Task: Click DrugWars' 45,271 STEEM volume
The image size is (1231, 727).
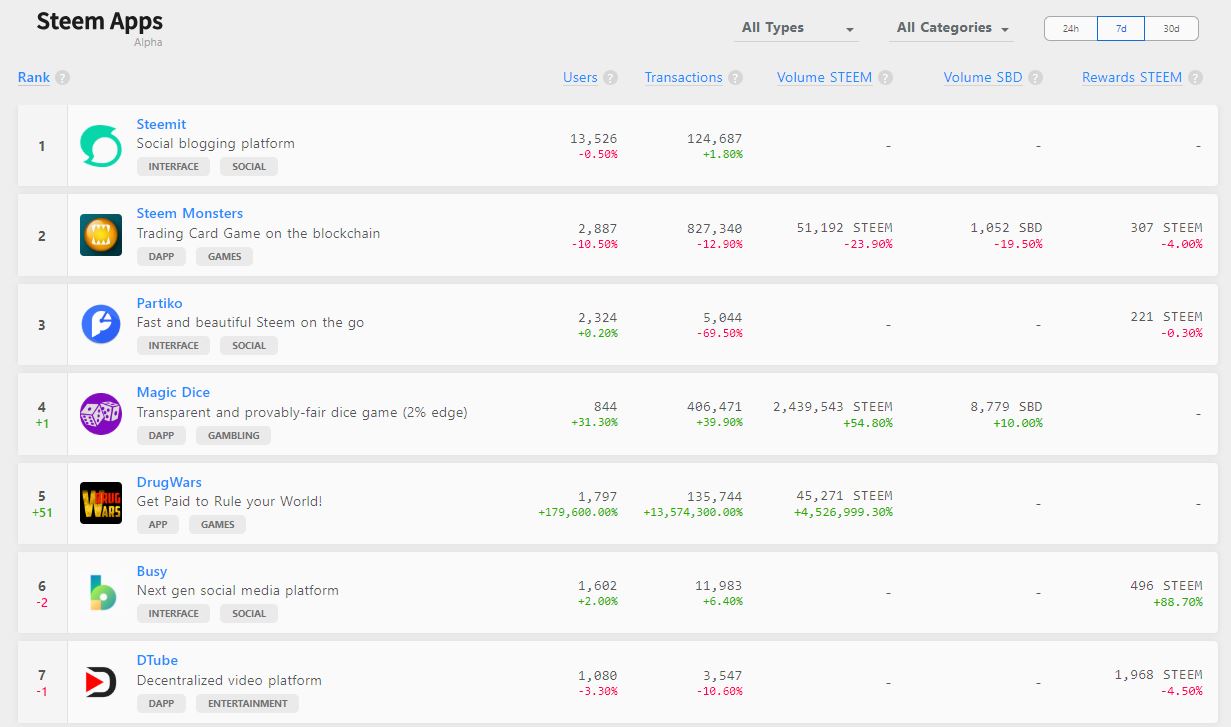Action: tap(845, 496)
